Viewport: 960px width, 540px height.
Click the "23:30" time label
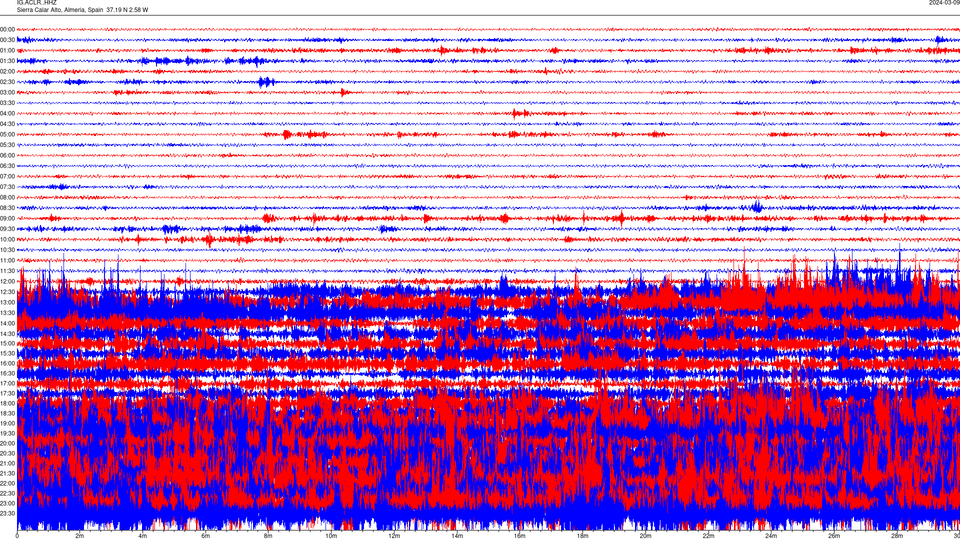pos(7,513)
